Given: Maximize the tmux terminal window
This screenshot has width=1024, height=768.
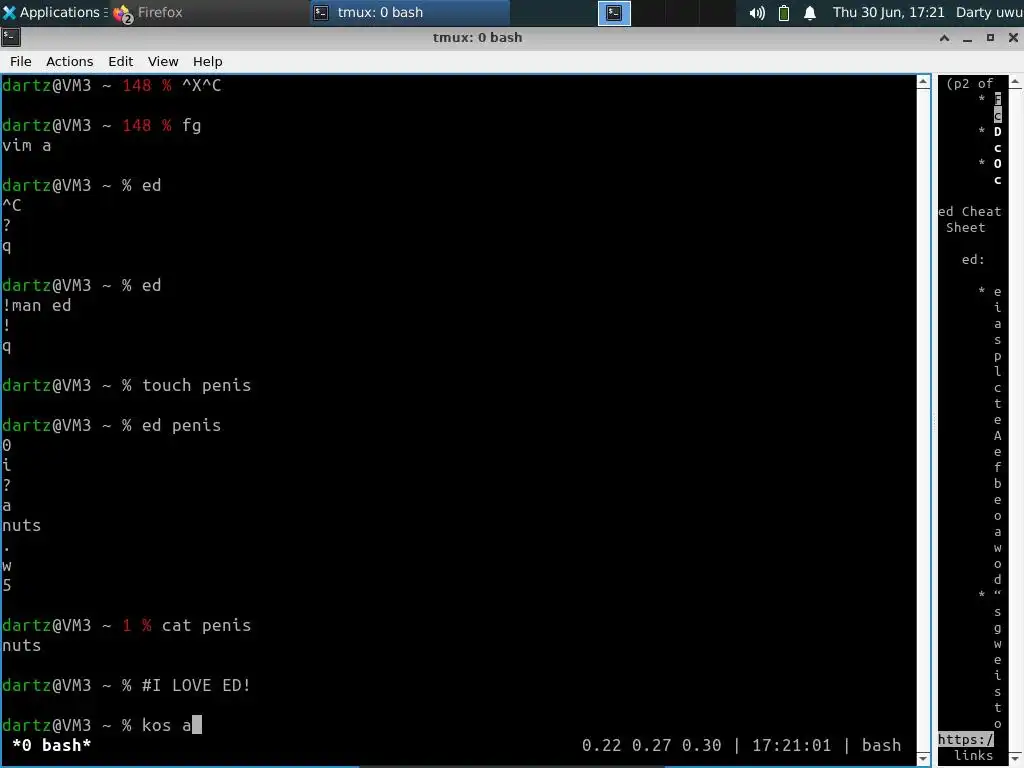Looking at the screenshot, I should coord(990,38).
